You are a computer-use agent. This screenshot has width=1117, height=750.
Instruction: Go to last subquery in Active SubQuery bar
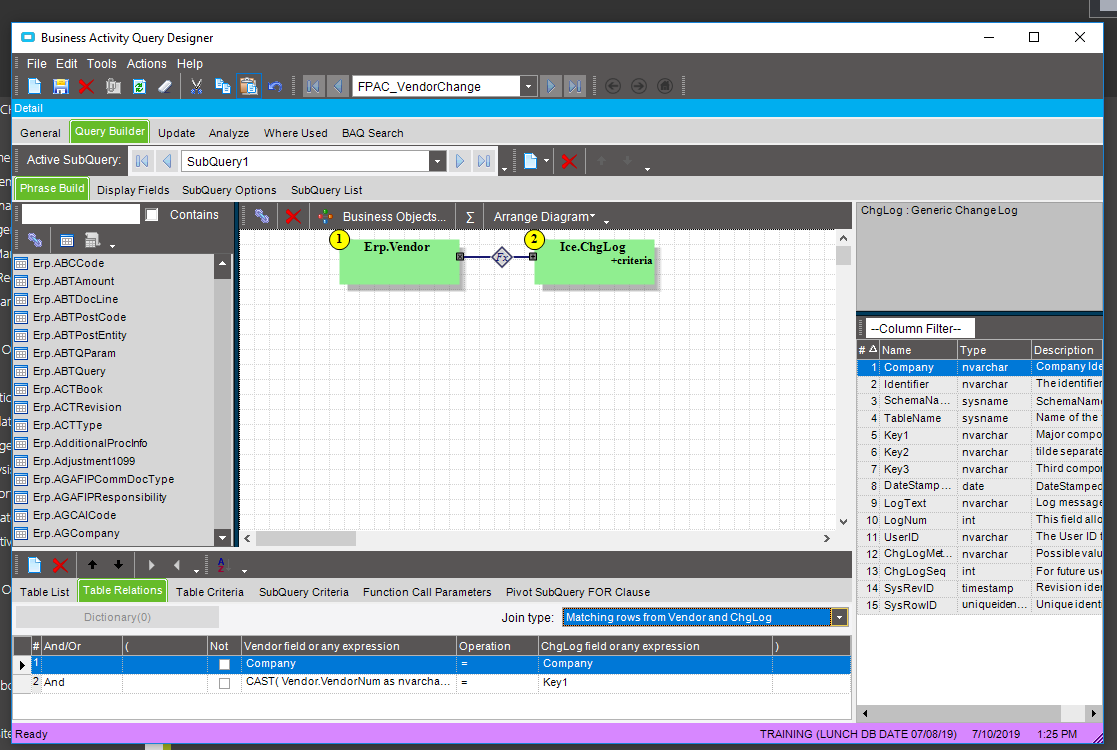(x=484, y=161)
